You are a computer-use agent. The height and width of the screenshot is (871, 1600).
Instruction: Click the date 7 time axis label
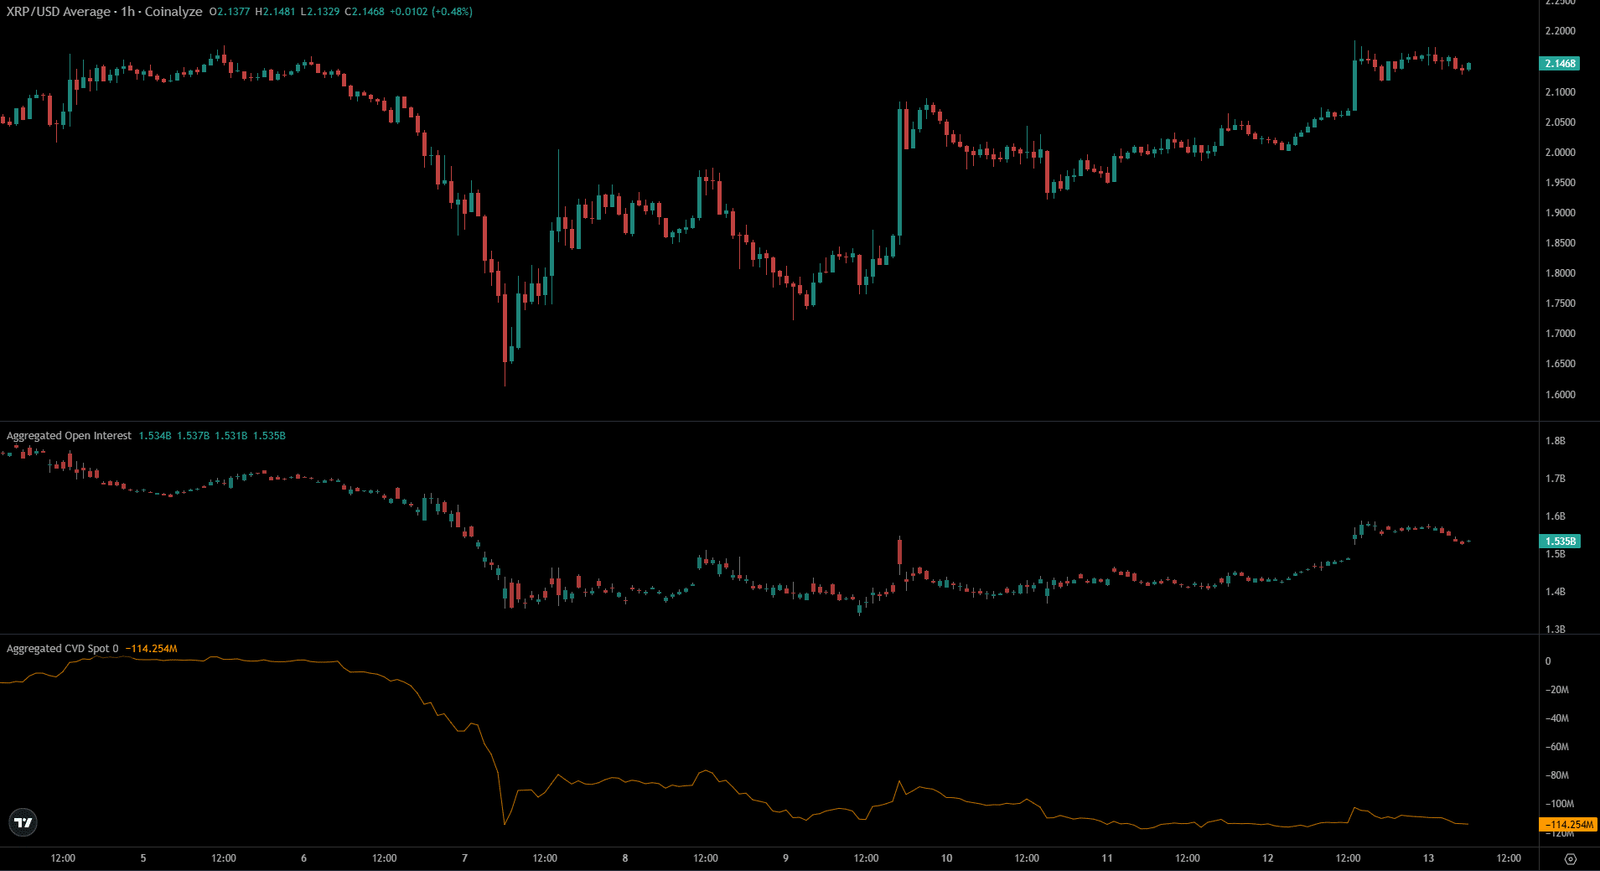[x=464, y=858]
